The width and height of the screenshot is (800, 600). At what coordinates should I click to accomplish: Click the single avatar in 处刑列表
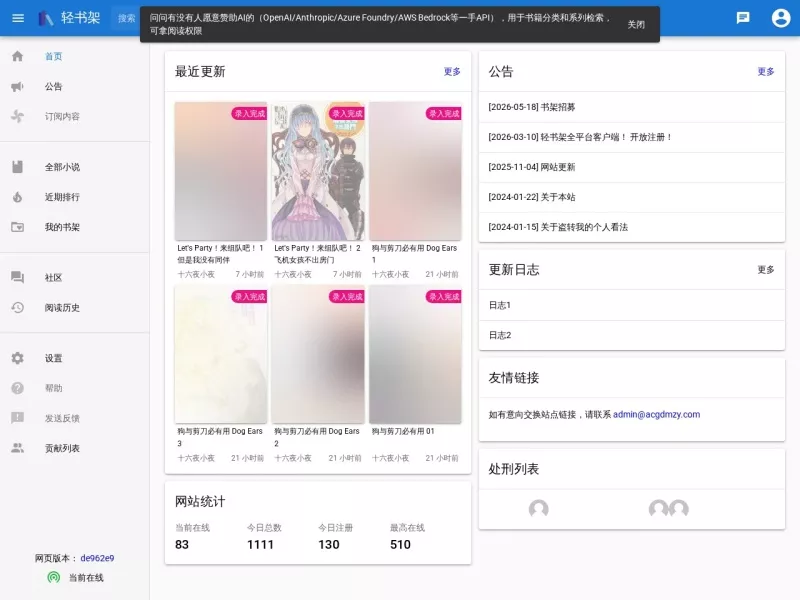(538, 509)
